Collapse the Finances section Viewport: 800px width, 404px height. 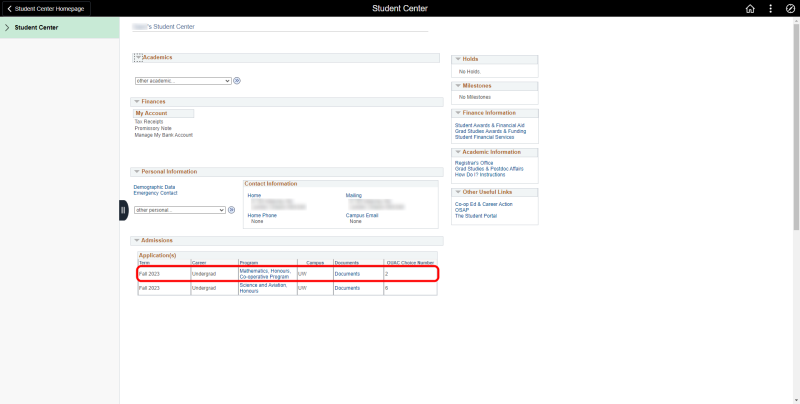[137, 102]
